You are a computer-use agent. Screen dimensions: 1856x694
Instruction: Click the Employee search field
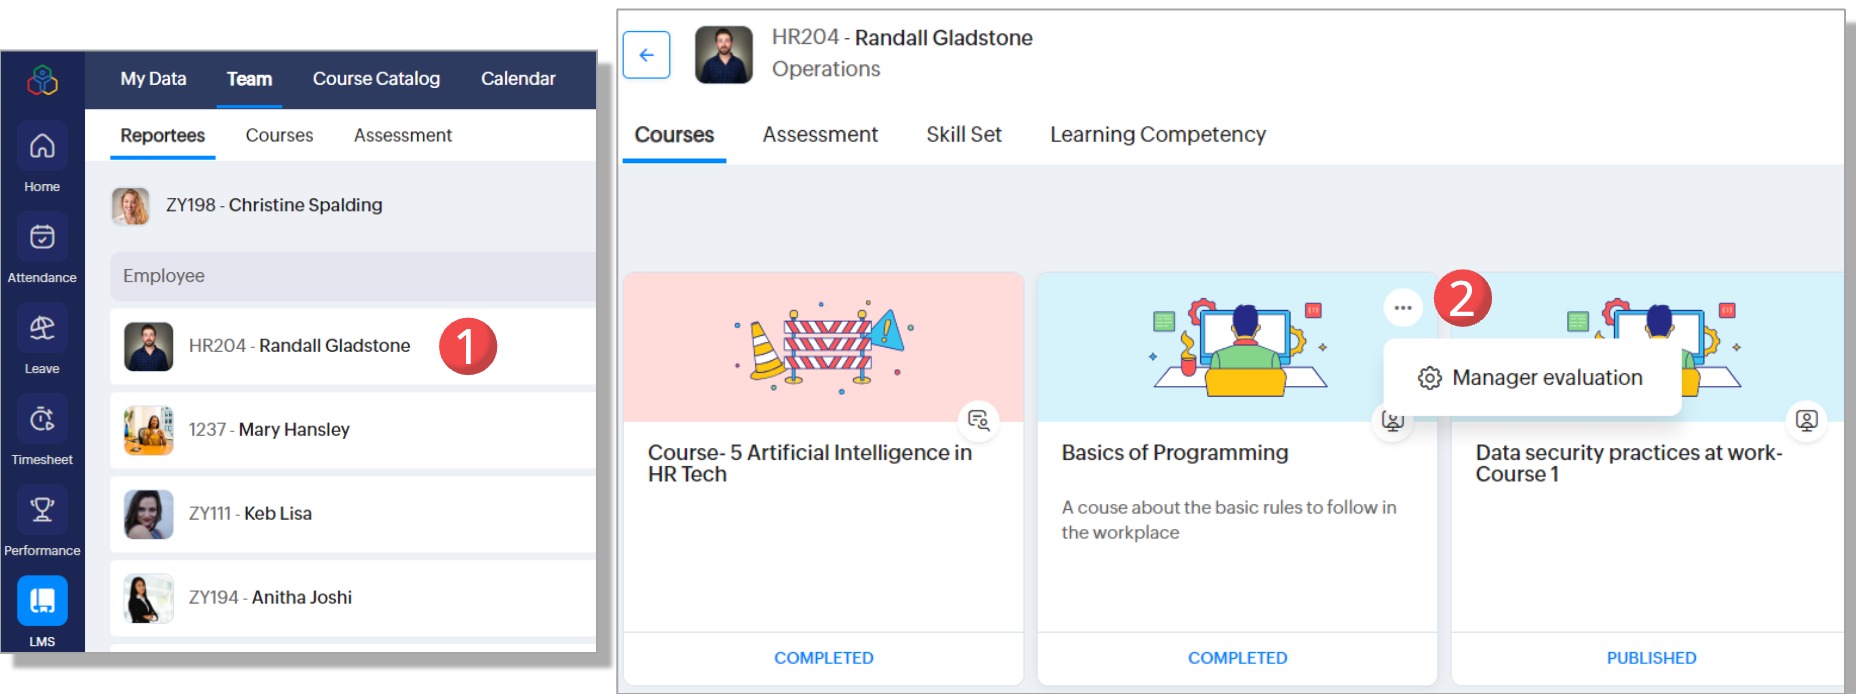[352, 276]
